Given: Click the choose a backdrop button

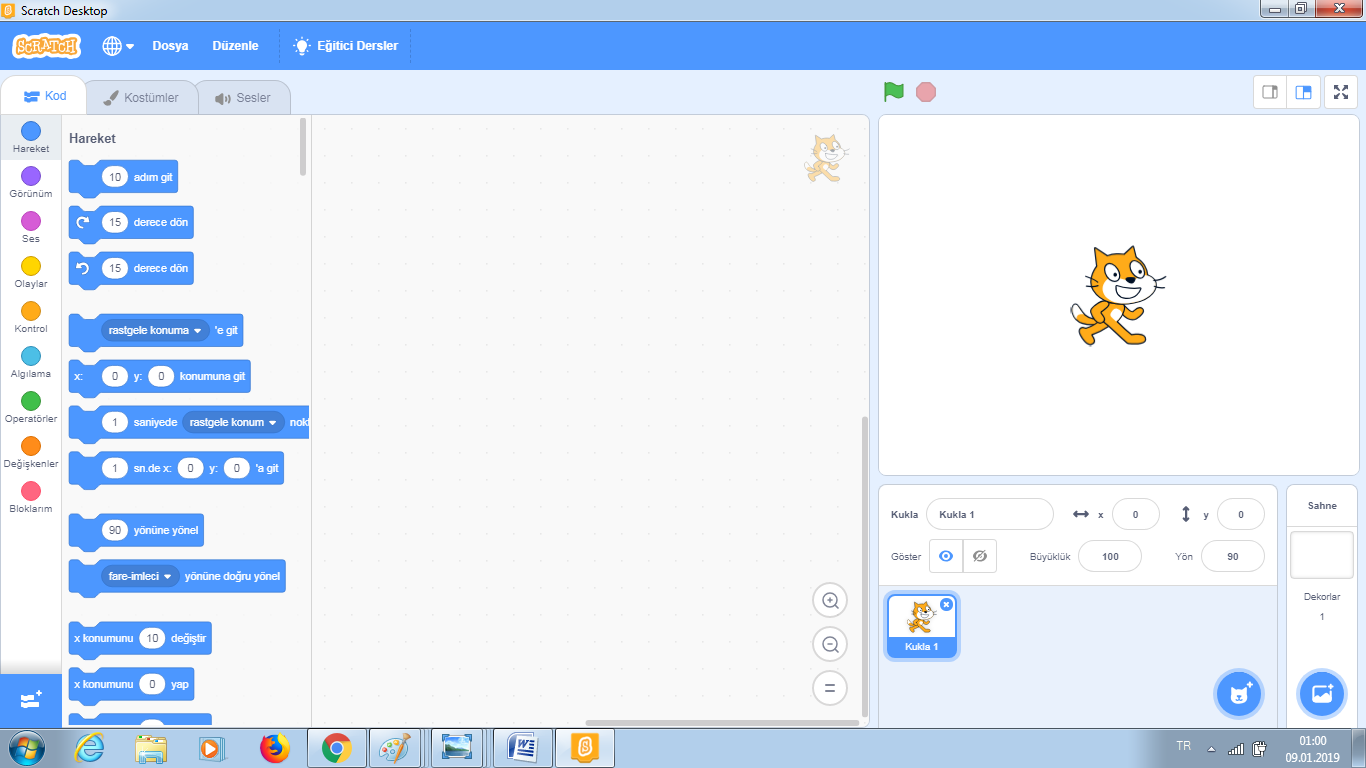Looking at the screenshot, I should 1322,694.
